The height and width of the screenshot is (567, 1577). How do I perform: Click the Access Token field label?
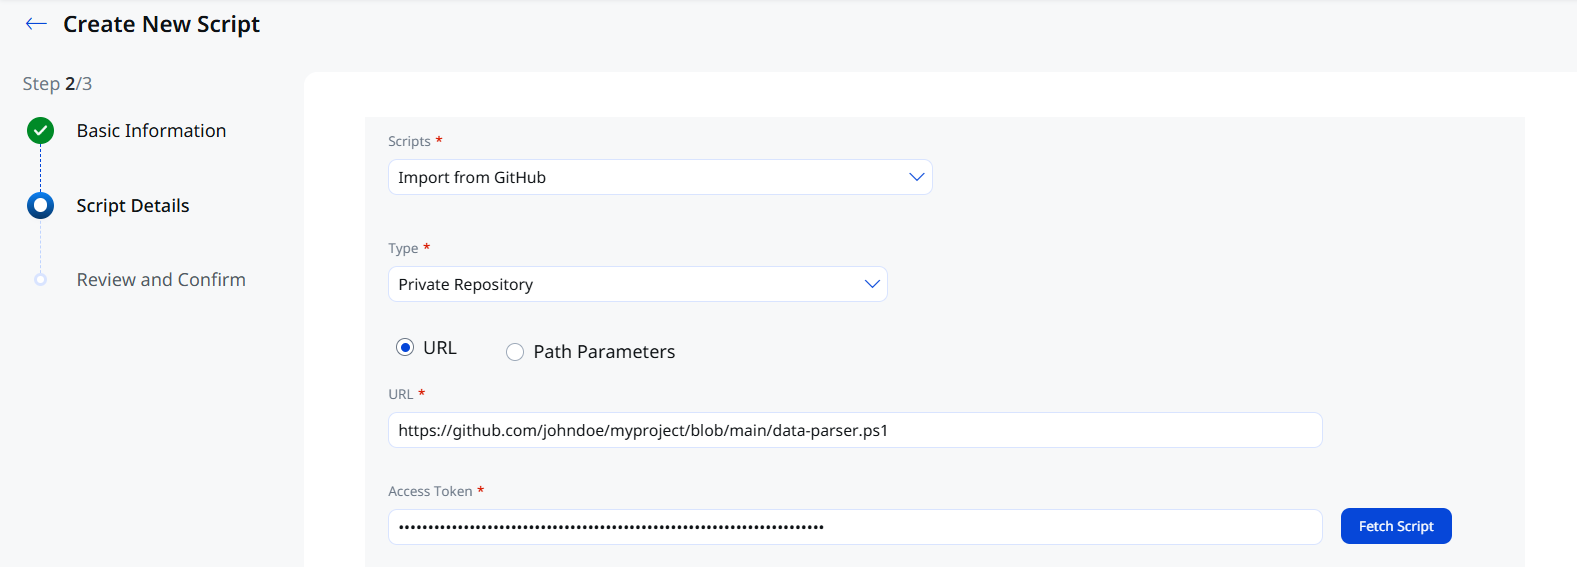click(x=430, y=491)
